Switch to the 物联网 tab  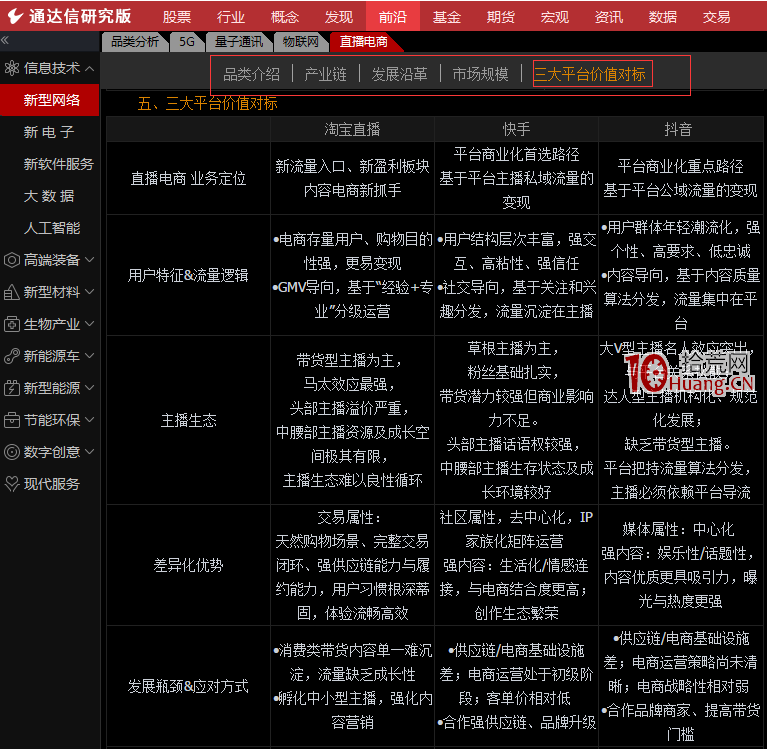coord(300,42)
